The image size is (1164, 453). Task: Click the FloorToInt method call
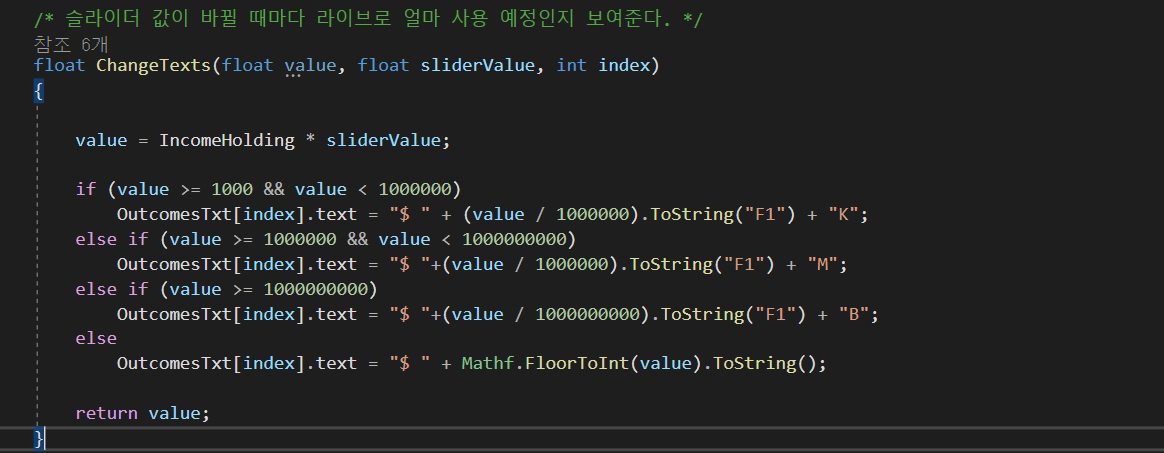click(578, 363)
